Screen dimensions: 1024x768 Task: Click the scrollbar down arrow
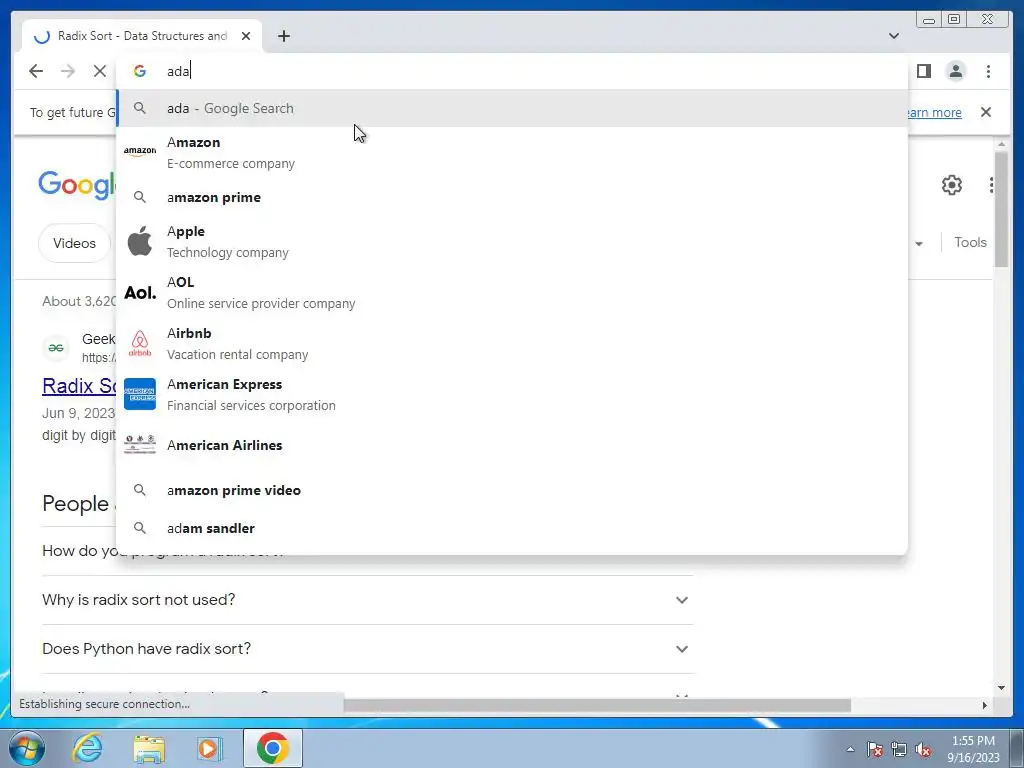pyautogui.click(x=1001, y=688)
